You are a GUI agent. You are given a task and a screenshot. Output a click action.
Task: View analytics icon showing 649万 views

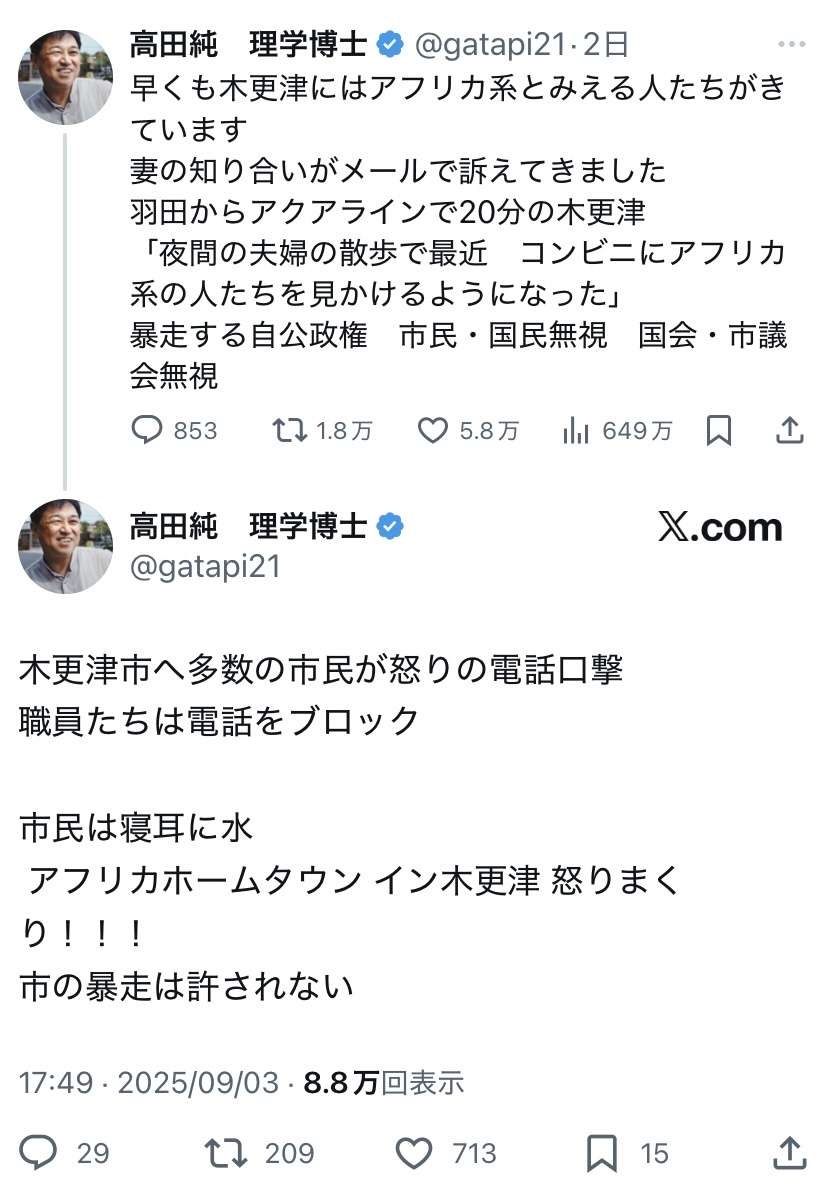[575, 430]
